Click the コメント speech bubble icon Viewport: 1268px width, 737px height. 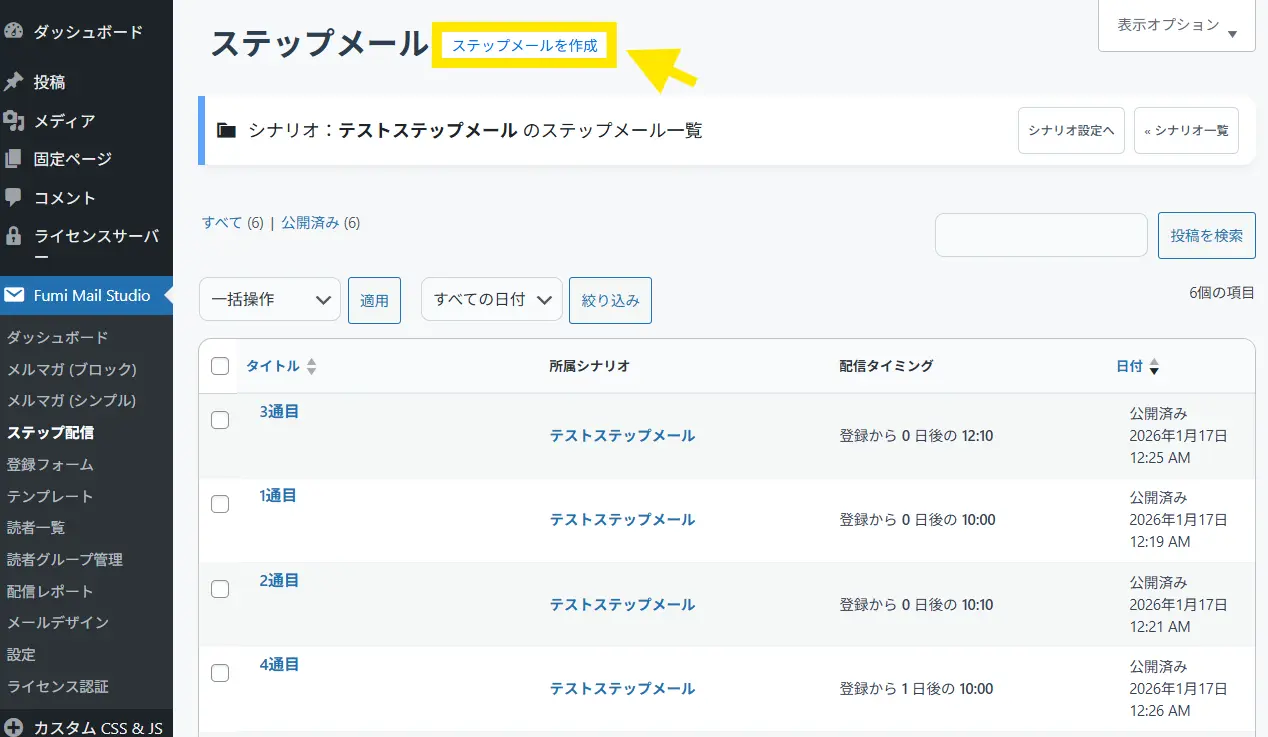coord(14,198)
